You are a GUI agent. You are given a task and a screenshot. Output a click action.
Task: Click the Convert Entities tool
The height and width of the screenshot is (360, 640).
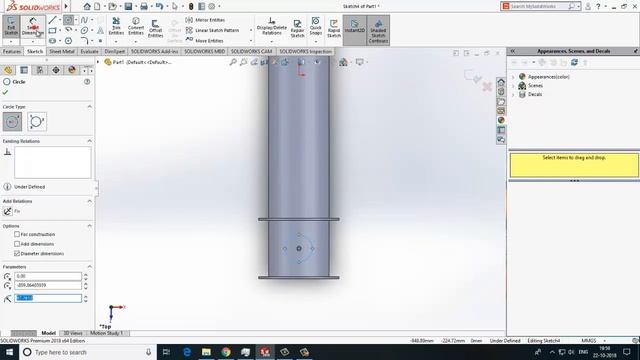136,27
